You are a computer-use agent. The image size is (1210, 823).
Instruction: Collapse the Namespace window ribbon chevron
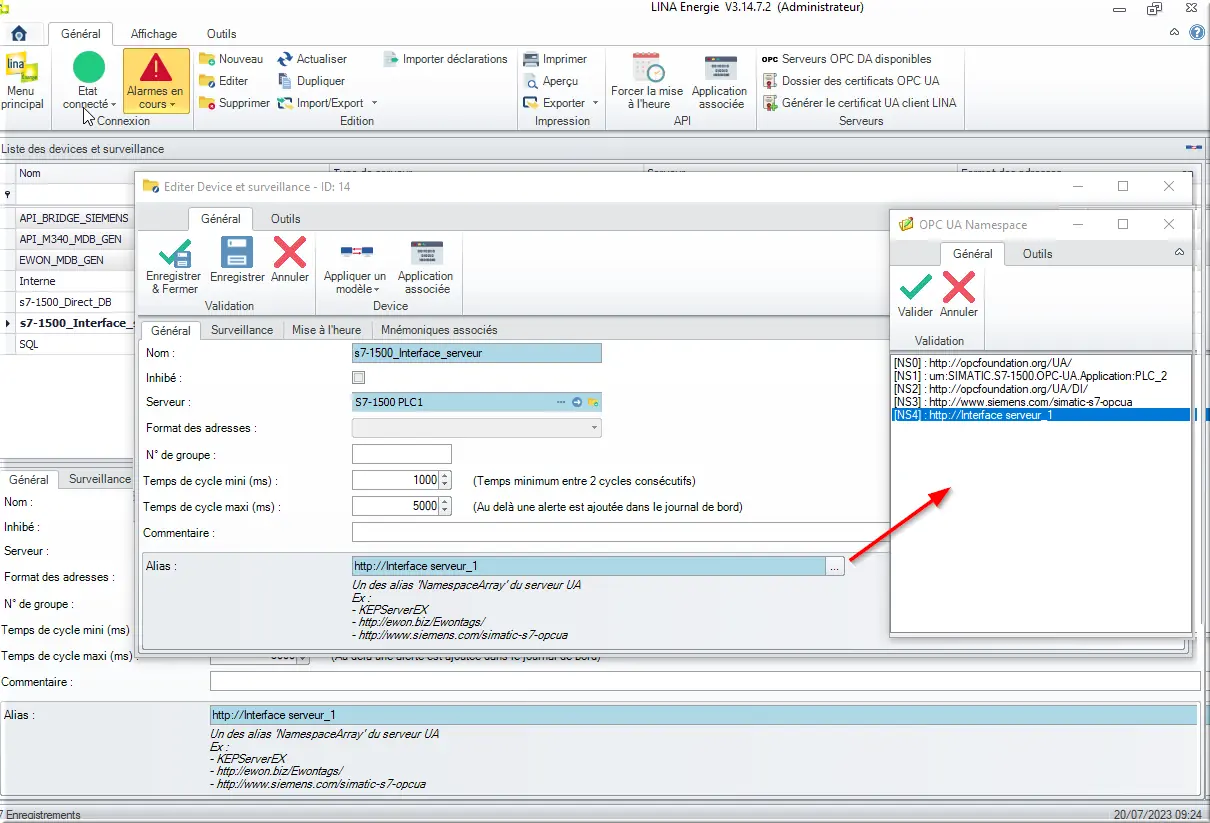[x=1179, y=253]
